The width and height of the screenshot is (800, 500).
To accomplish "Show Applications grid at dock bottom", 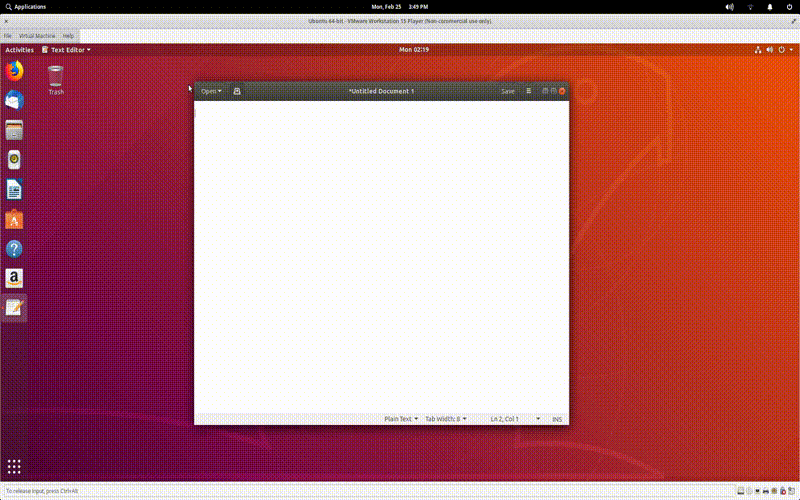I will click(14, 466).
